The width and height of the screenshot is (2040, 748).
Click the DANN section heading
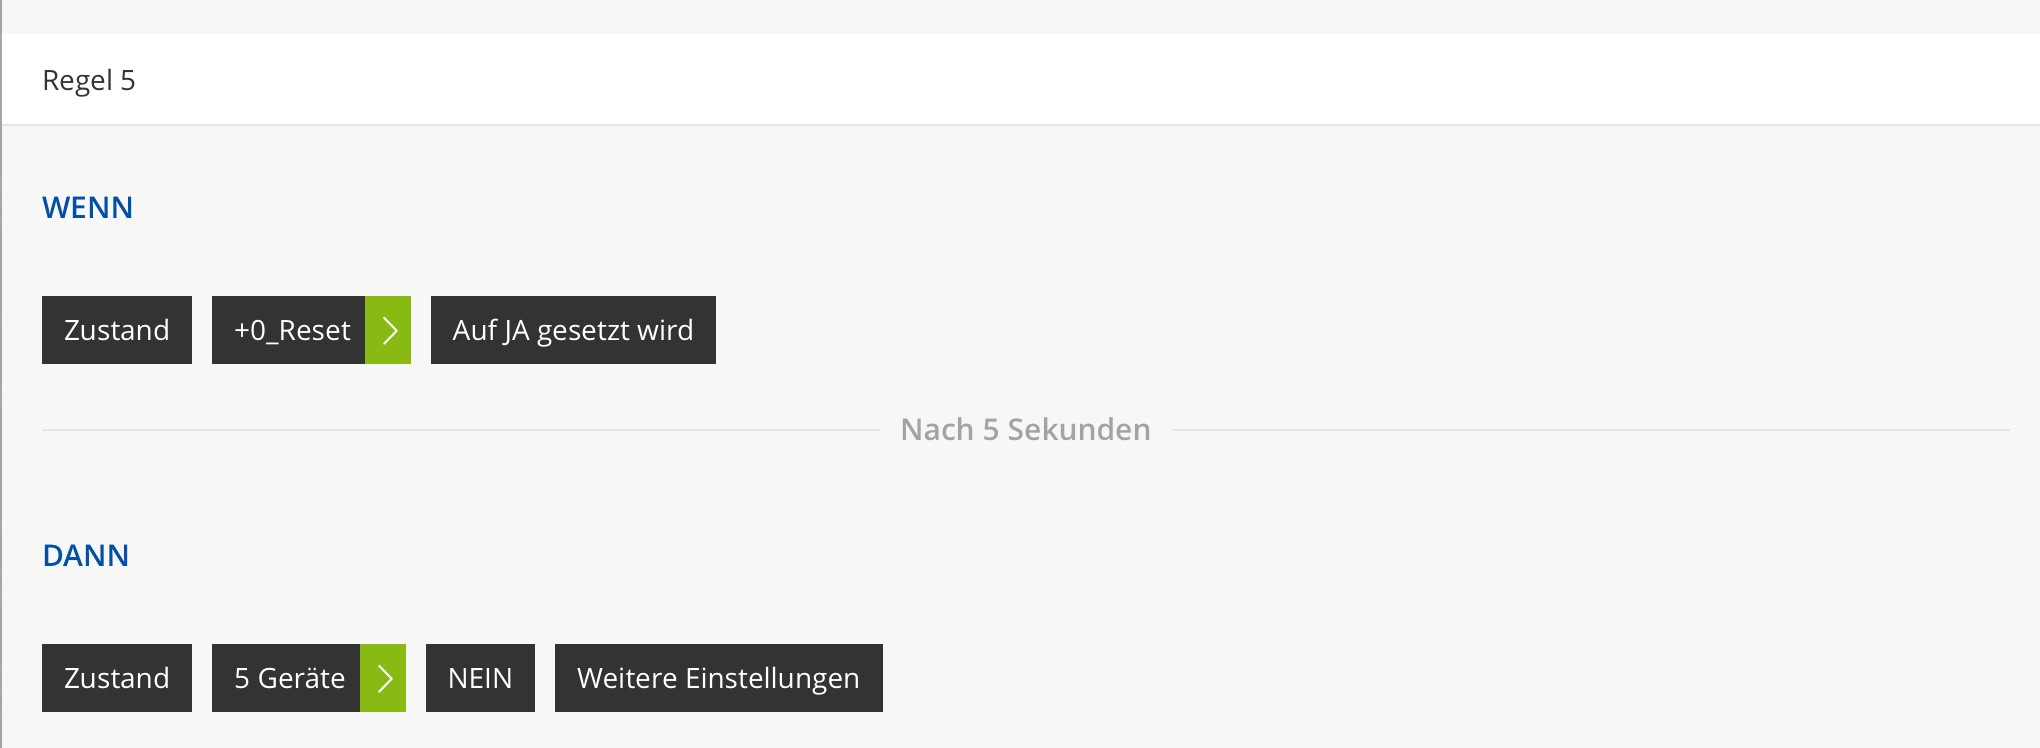(85, 556)
